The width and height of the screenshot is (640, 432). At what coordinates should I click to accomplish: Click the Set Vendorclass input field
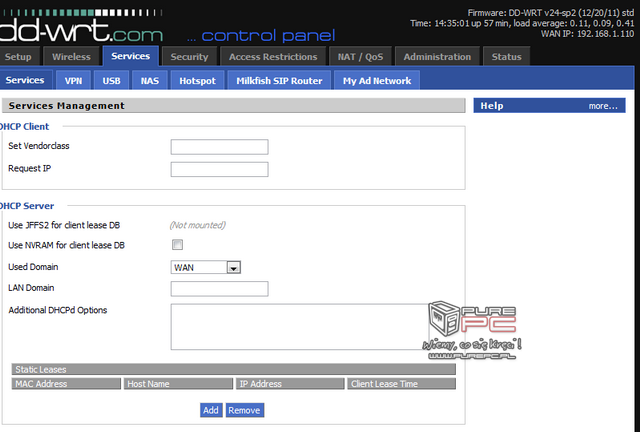(220, 147)
